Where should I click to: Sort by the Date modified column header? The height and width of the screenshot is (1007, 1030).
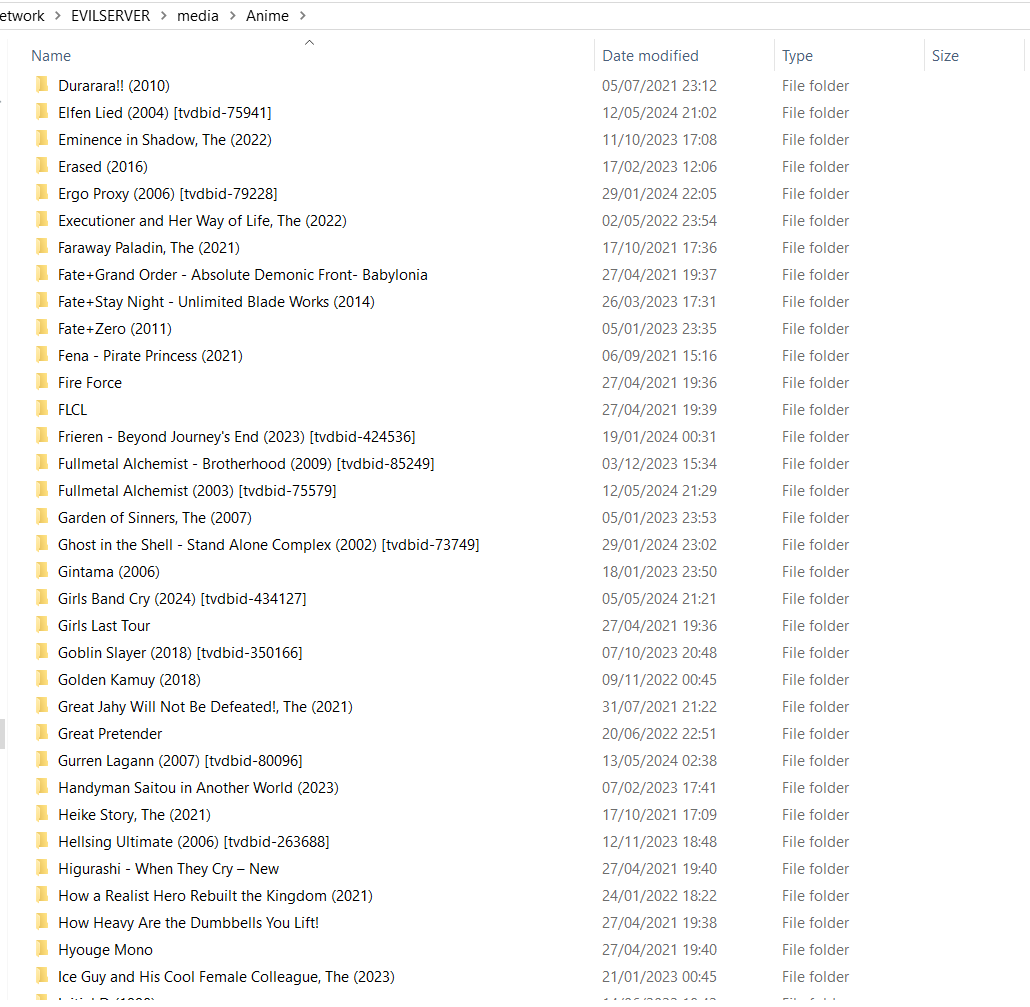click(650, 56)
